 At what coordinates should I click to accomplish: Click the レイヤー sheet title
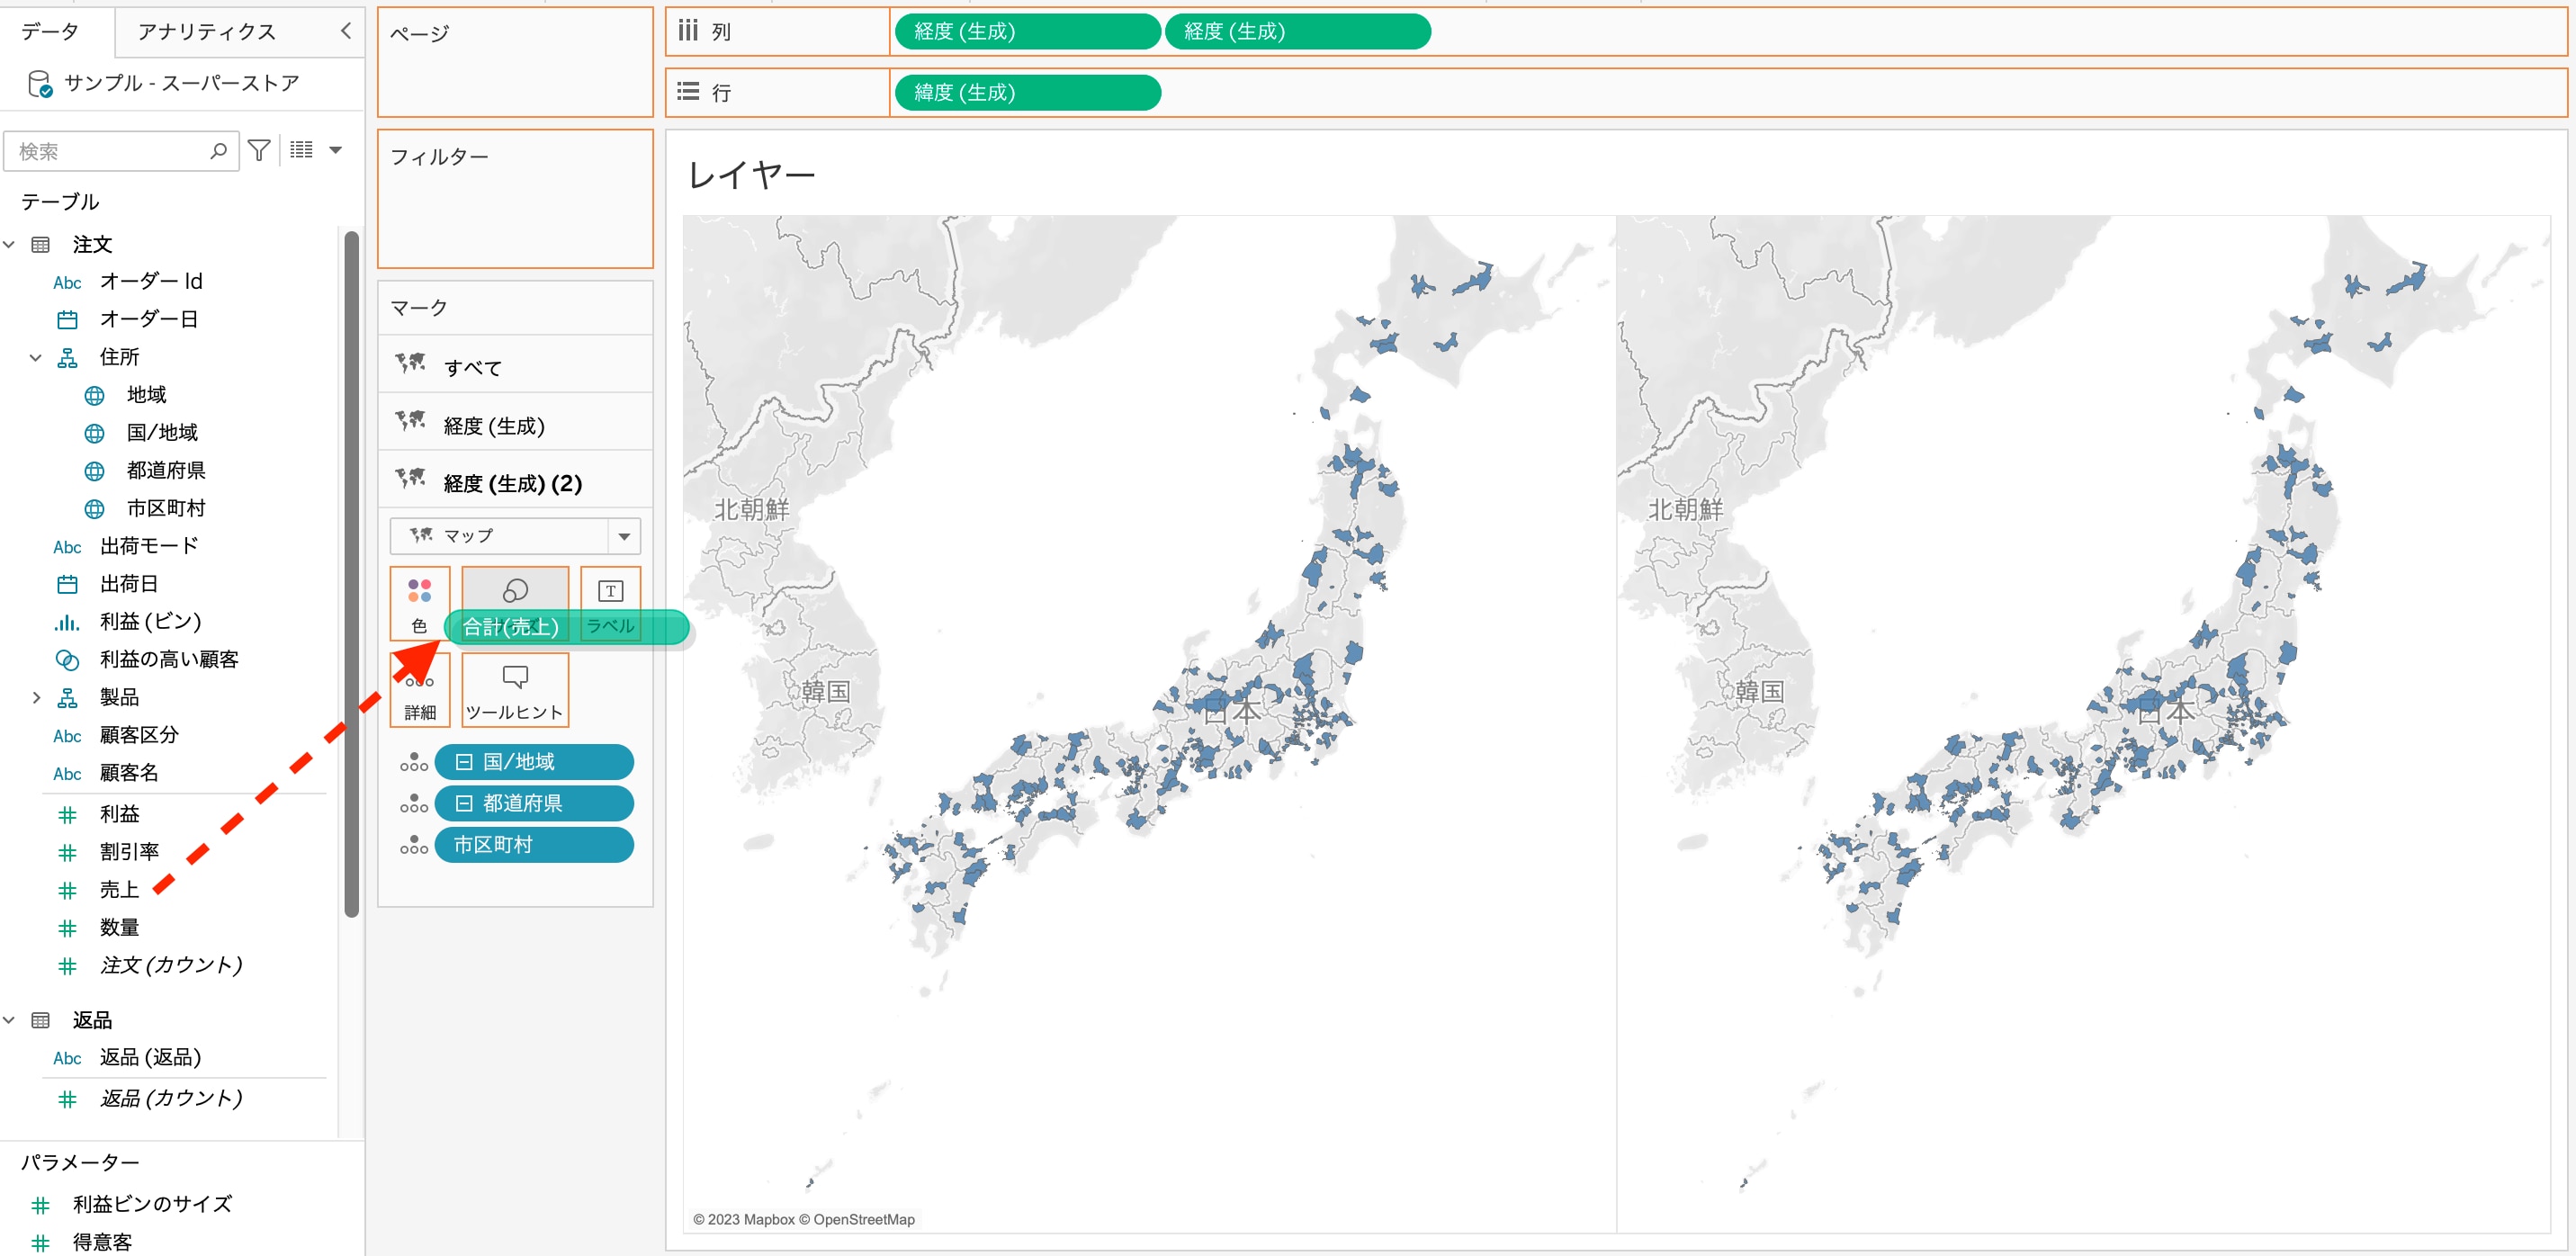[752, 175]
